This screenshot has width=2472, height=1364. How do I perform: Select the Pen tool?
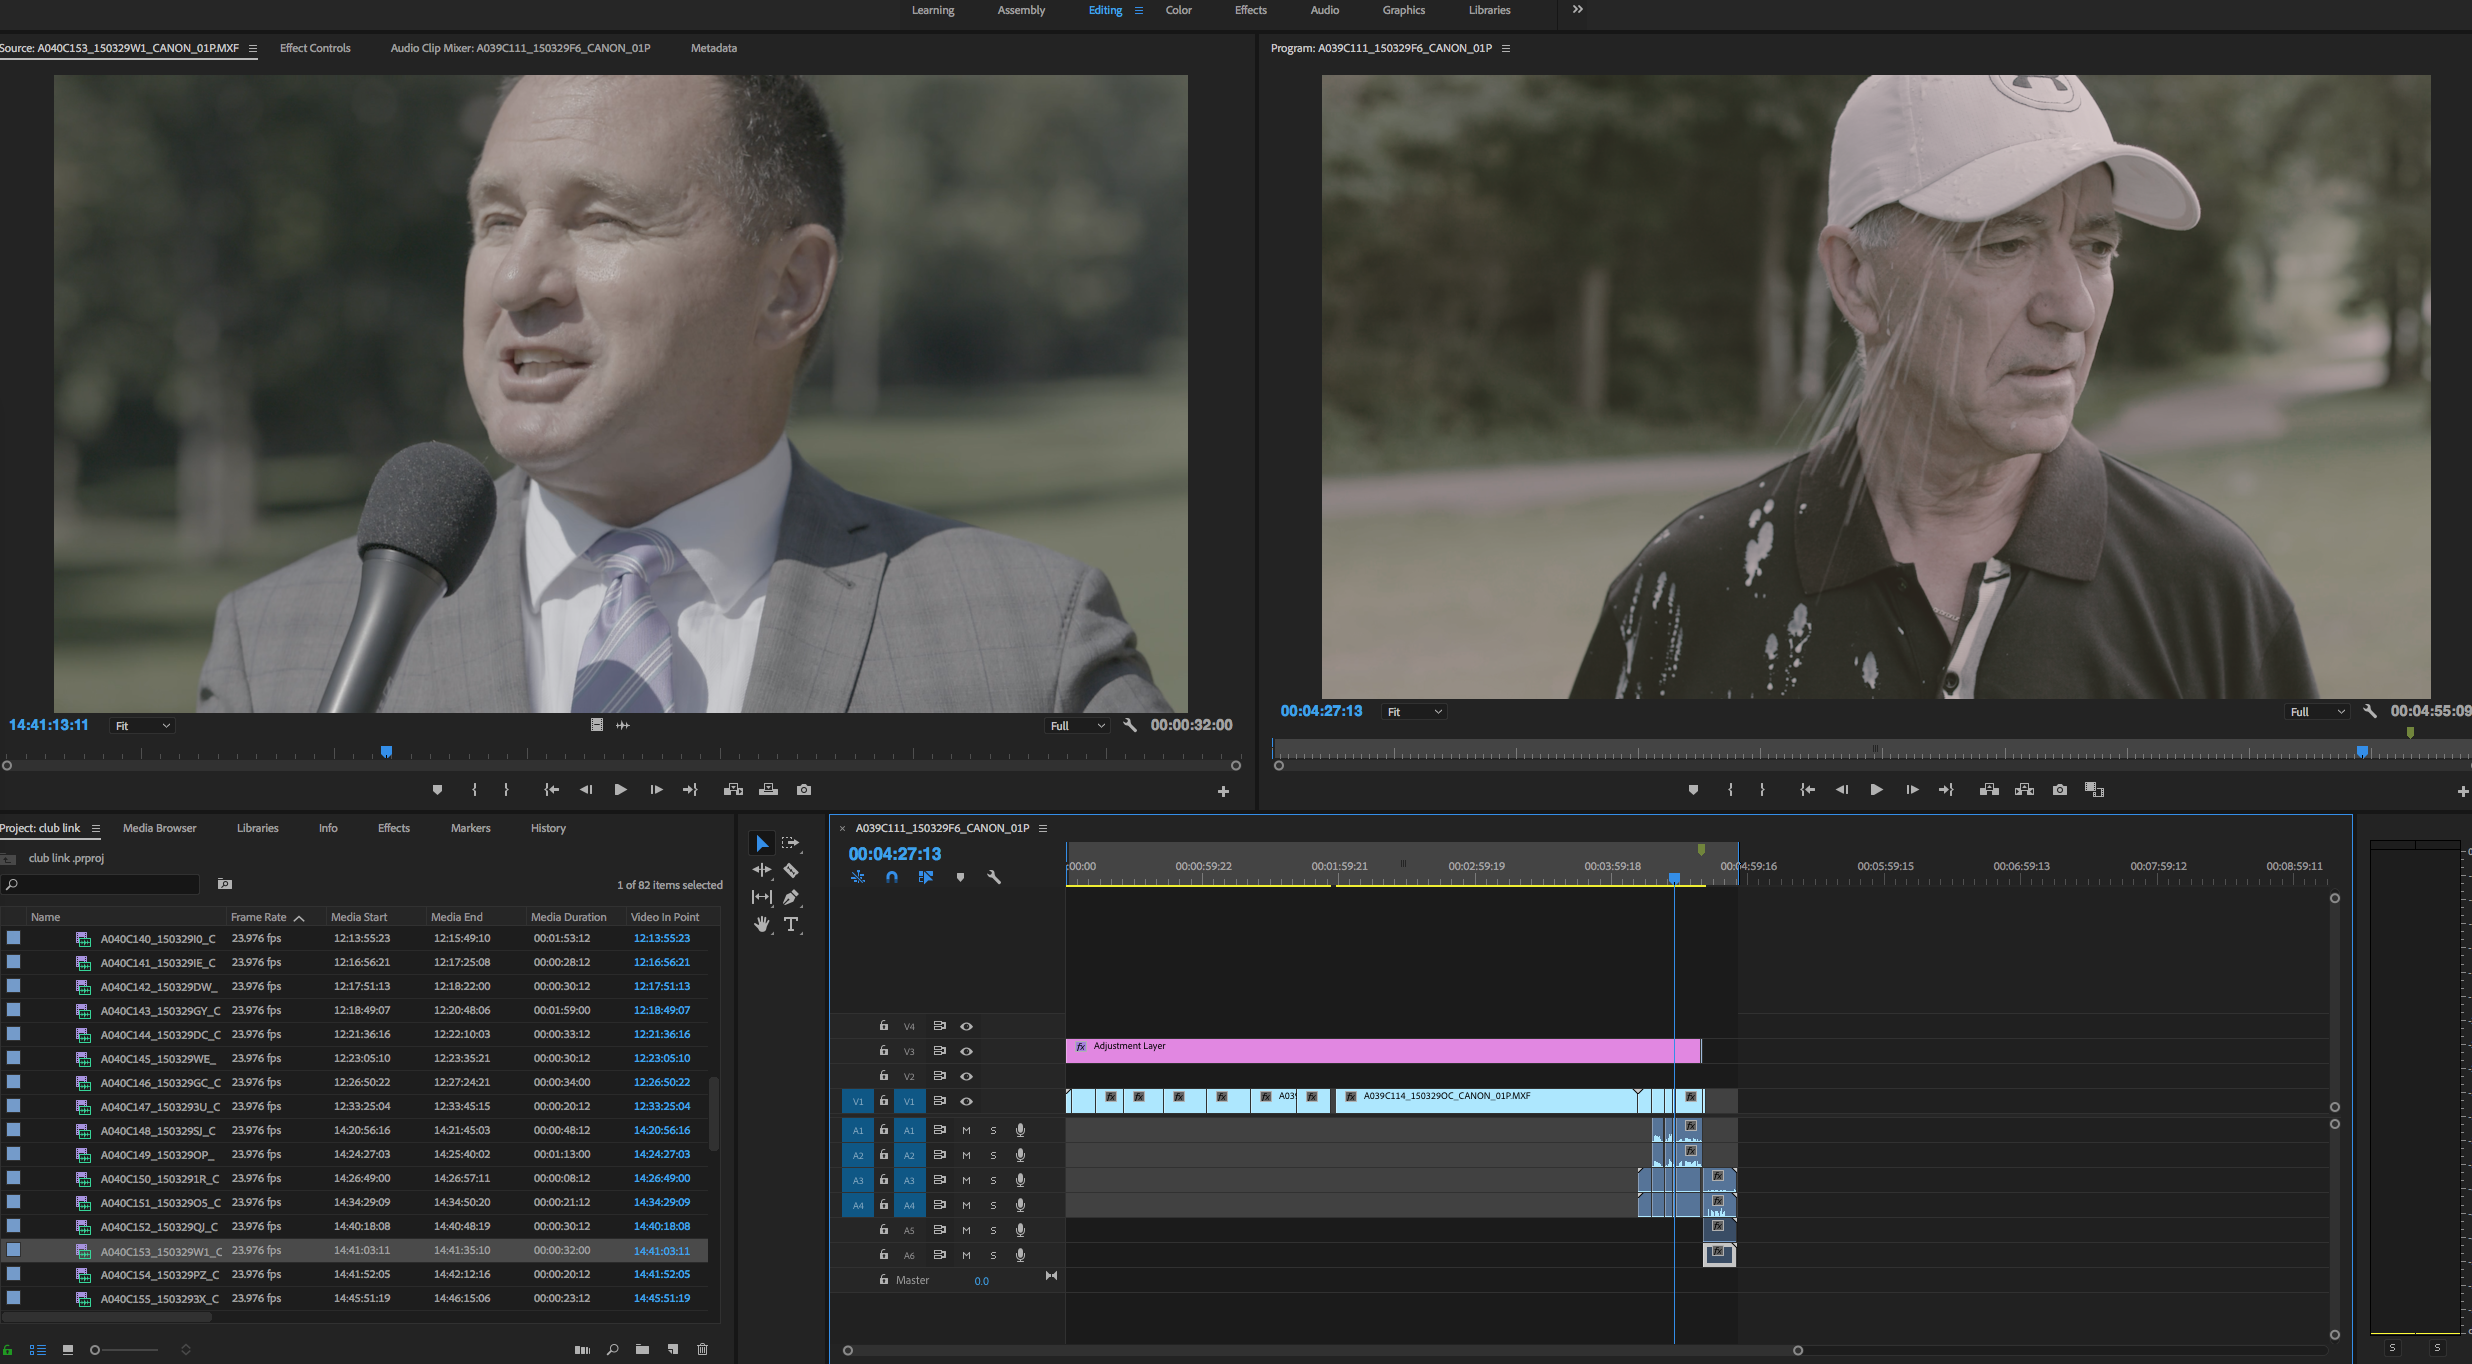click(x=791, y=897)
